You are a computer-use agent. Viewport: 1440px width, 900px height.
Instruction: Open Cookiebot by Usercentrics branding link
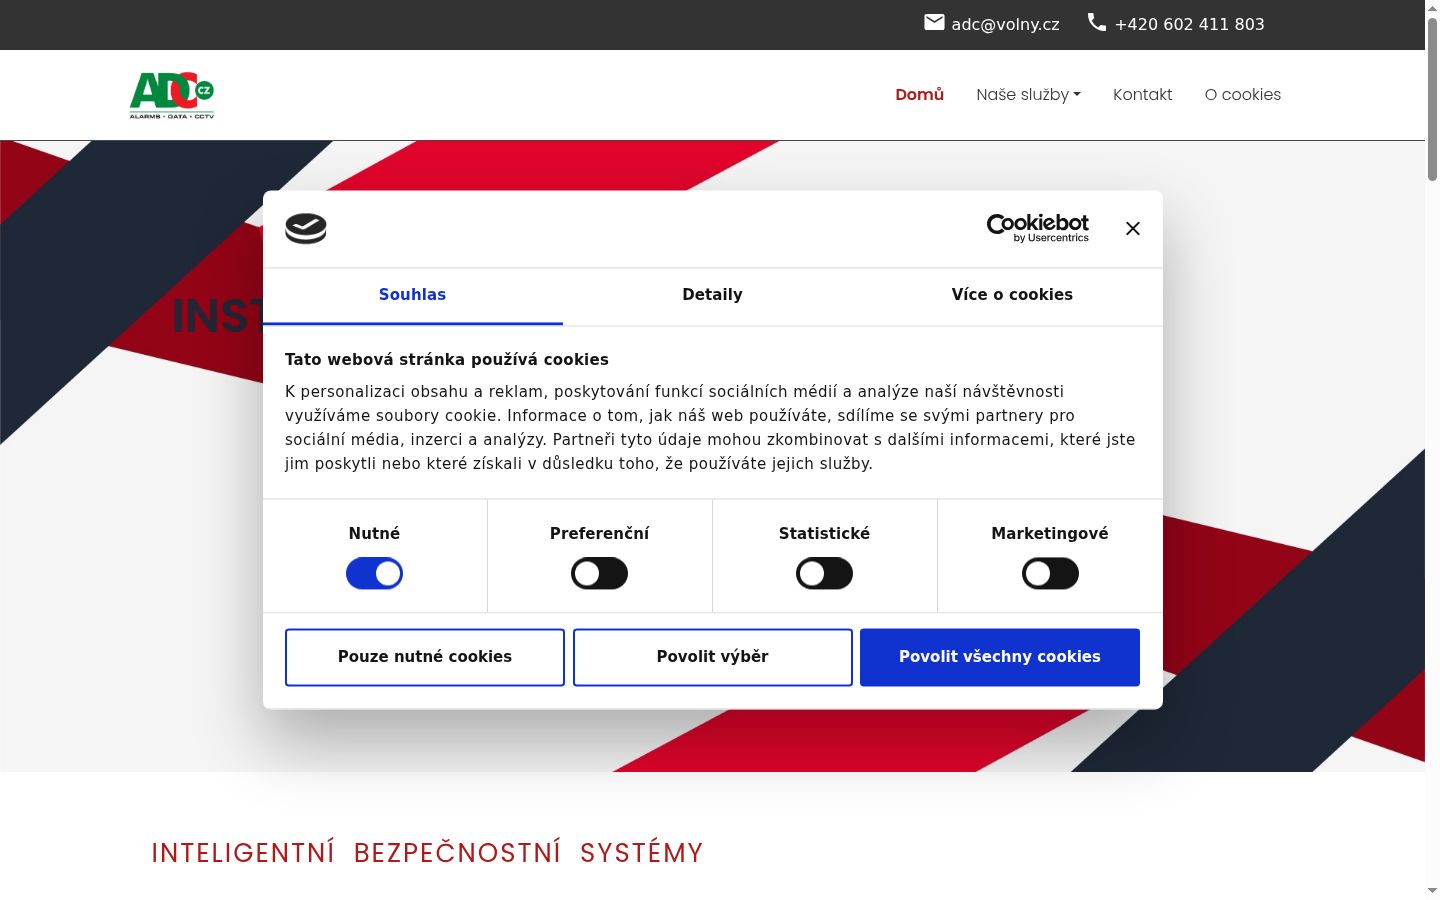click(1038, 228)
